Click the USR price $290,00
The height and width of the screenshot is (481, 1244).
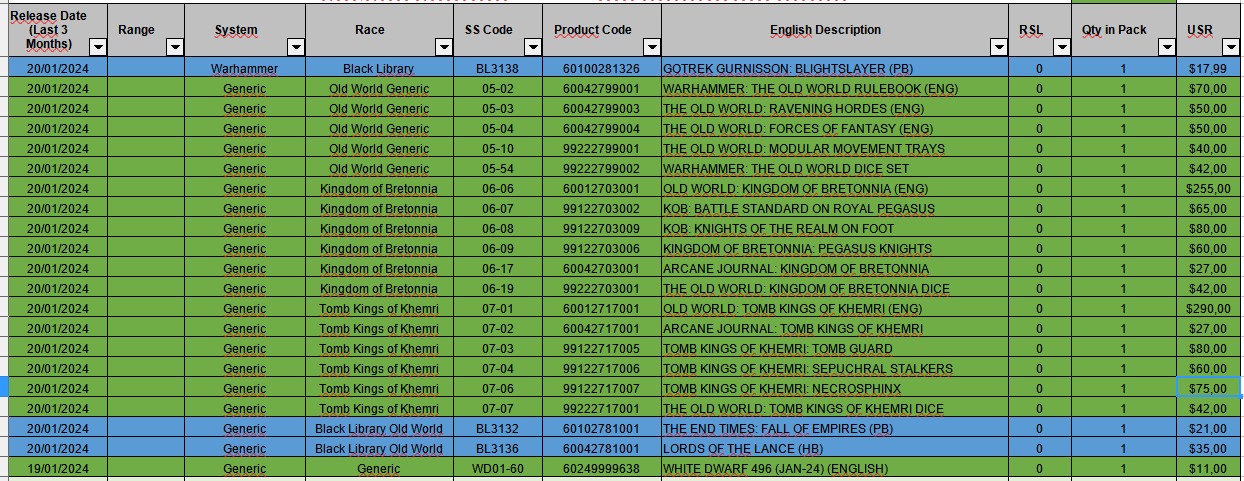(1207, 308)
